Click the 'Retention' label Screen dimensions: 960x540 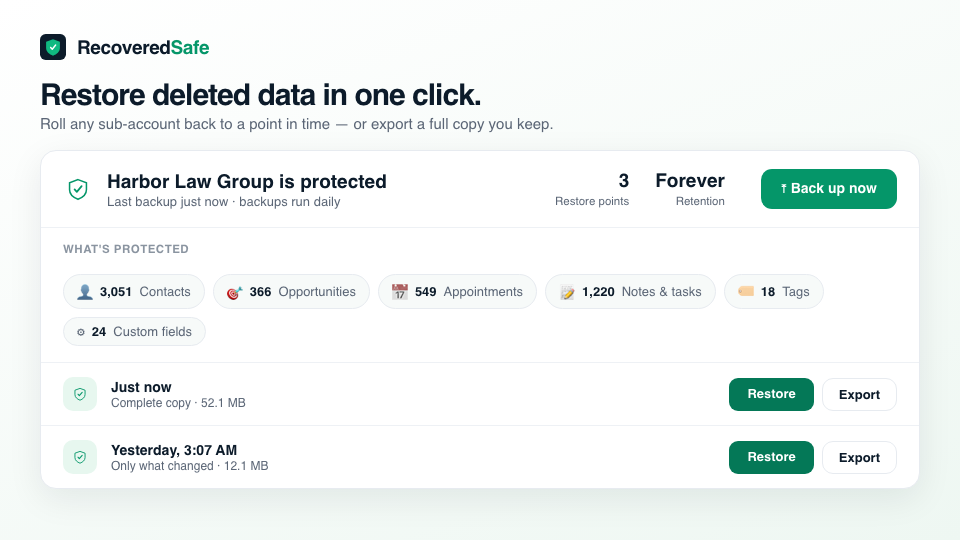point(700,201)
